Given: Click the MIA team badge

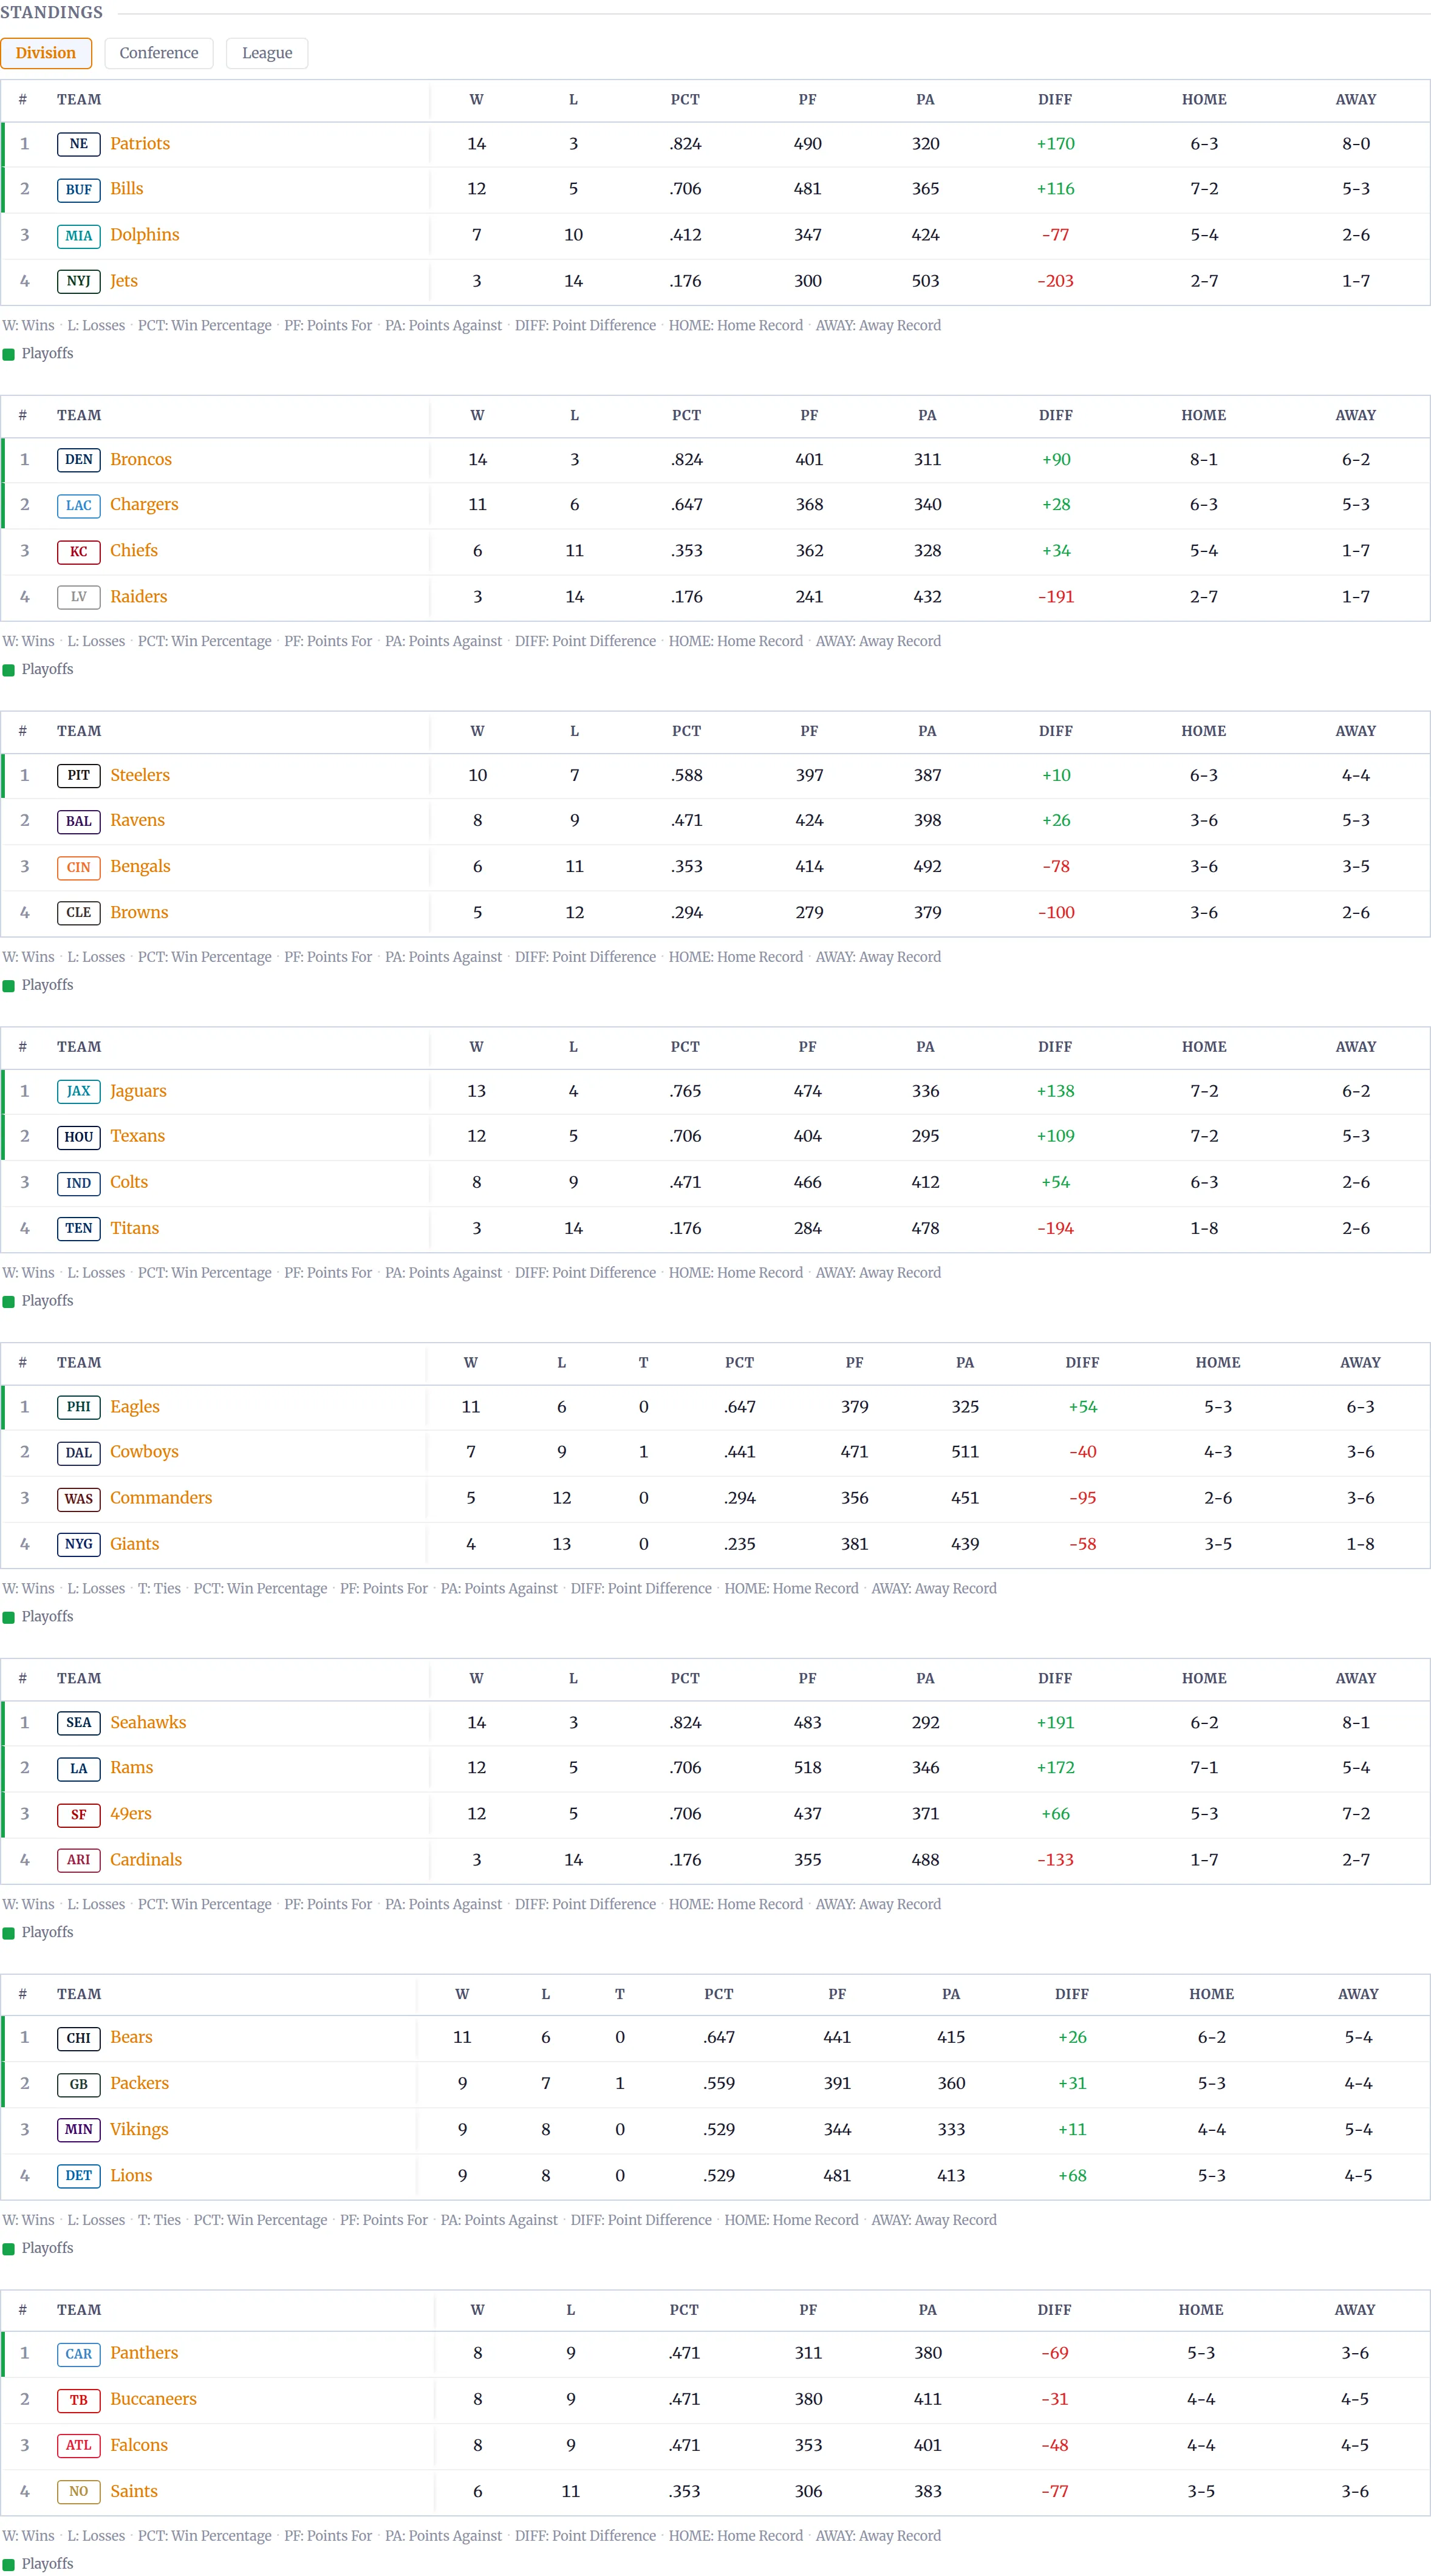Looking at the screenshot, I should click(78, 236).
